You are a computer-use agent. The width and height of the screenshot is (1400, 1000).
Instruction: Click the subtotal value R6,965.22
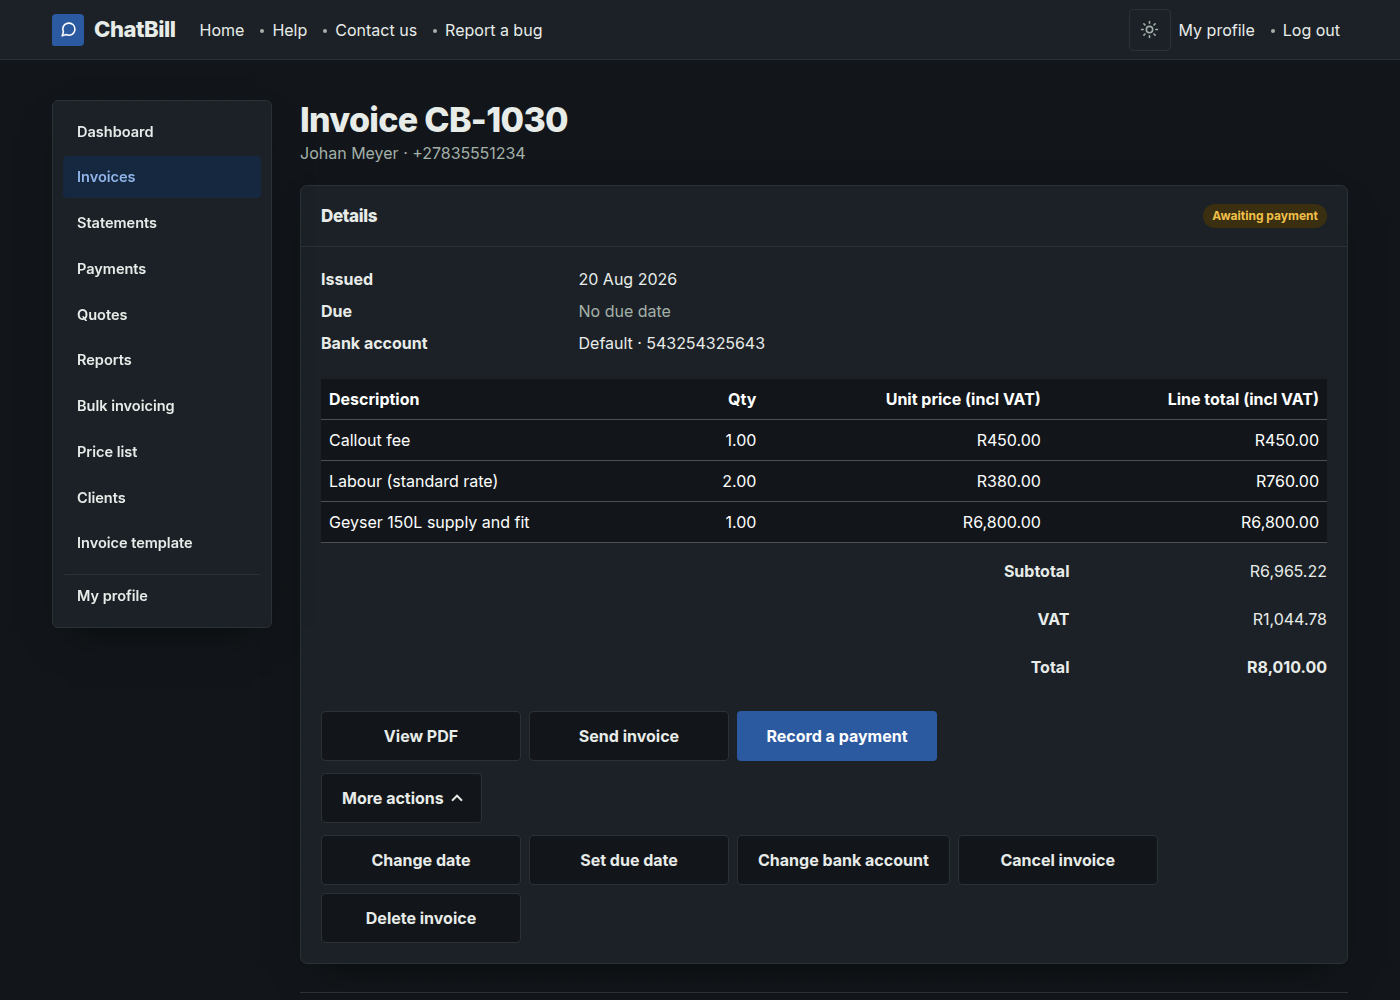tap(1288, 571)
